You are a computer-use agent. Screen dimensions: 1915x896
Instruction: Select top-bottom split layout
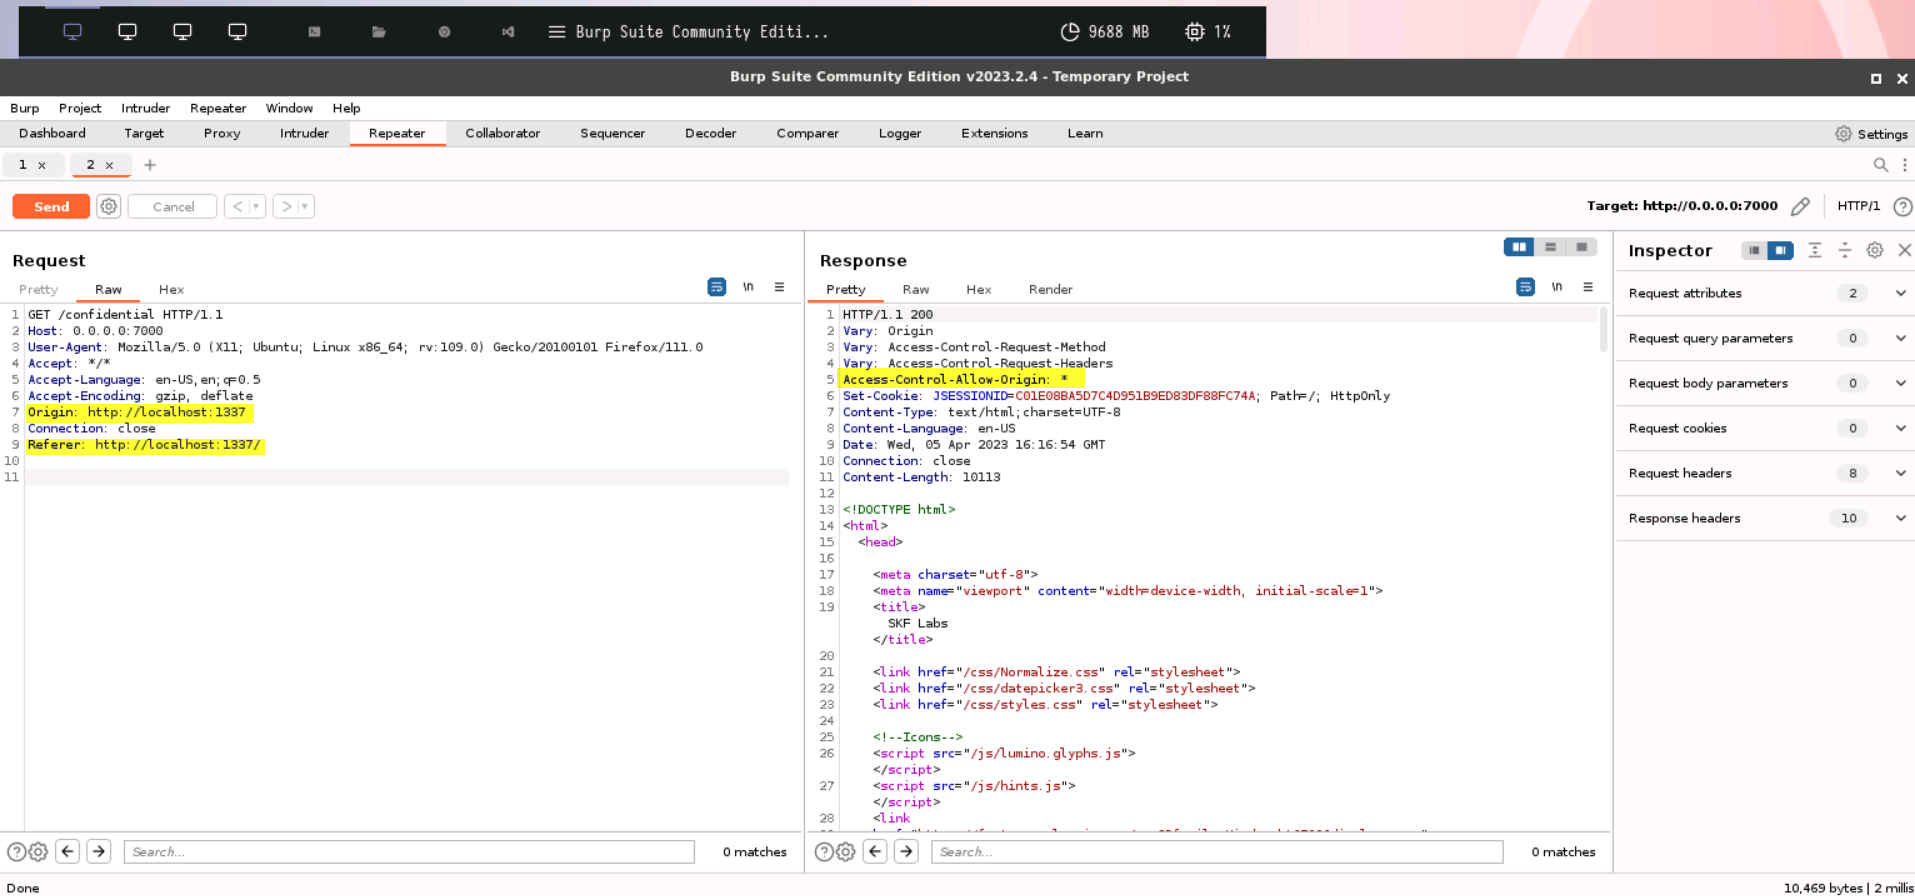1550,247
